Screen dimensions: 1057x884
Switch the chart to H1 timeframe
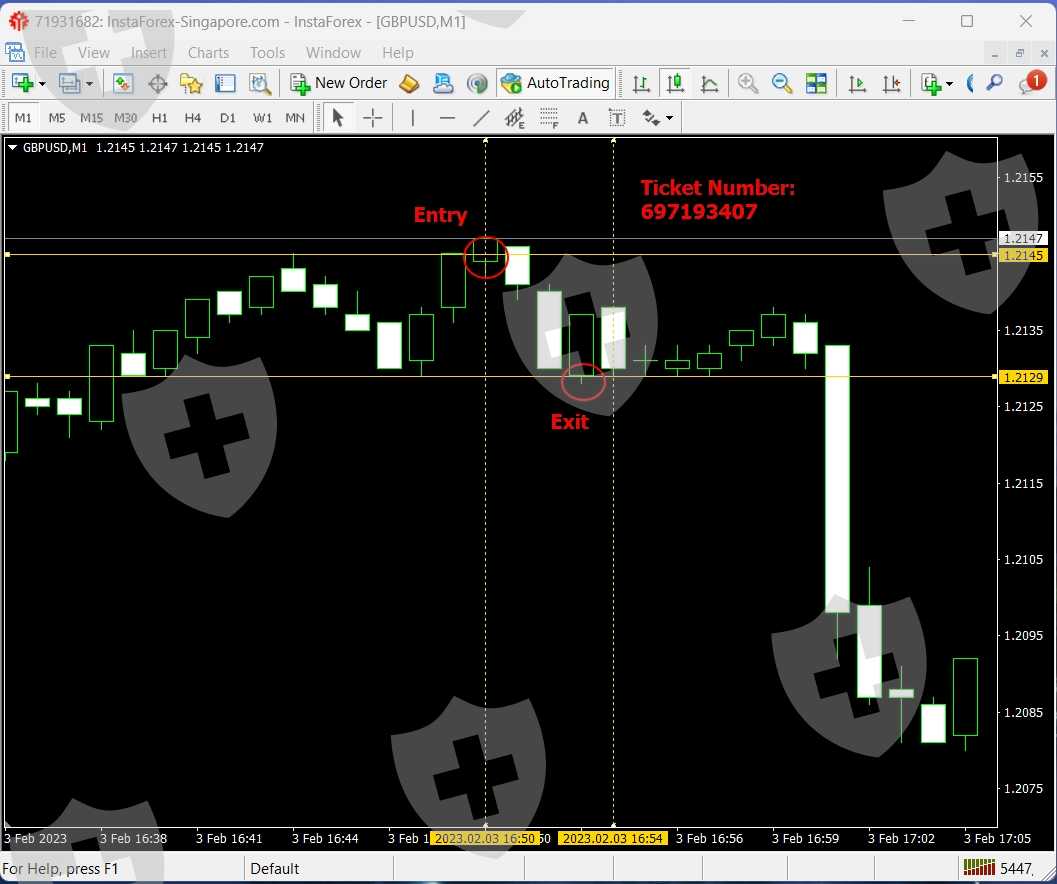159,118
